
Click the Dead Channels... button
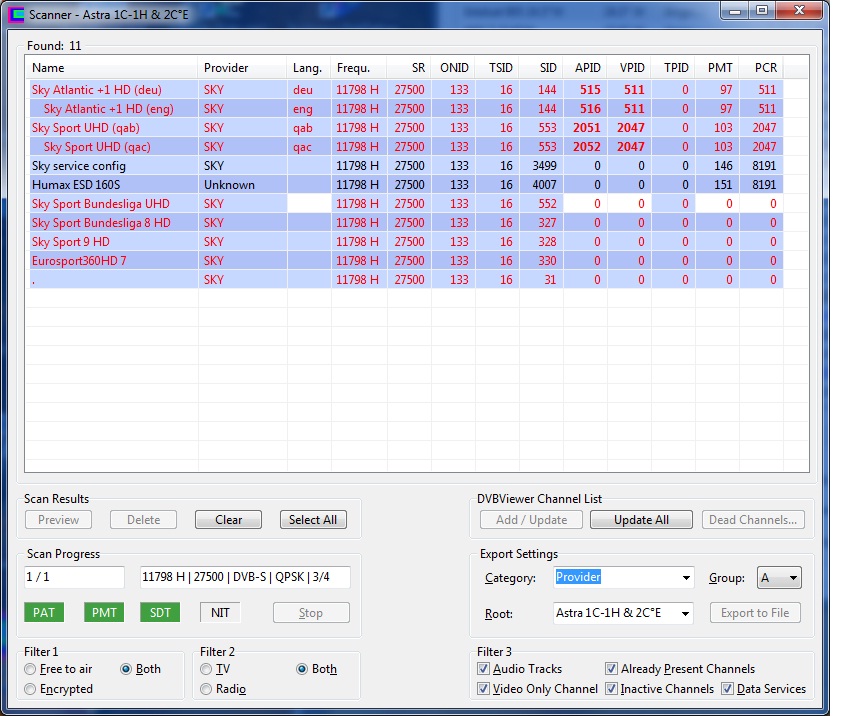tap(753, 520)
